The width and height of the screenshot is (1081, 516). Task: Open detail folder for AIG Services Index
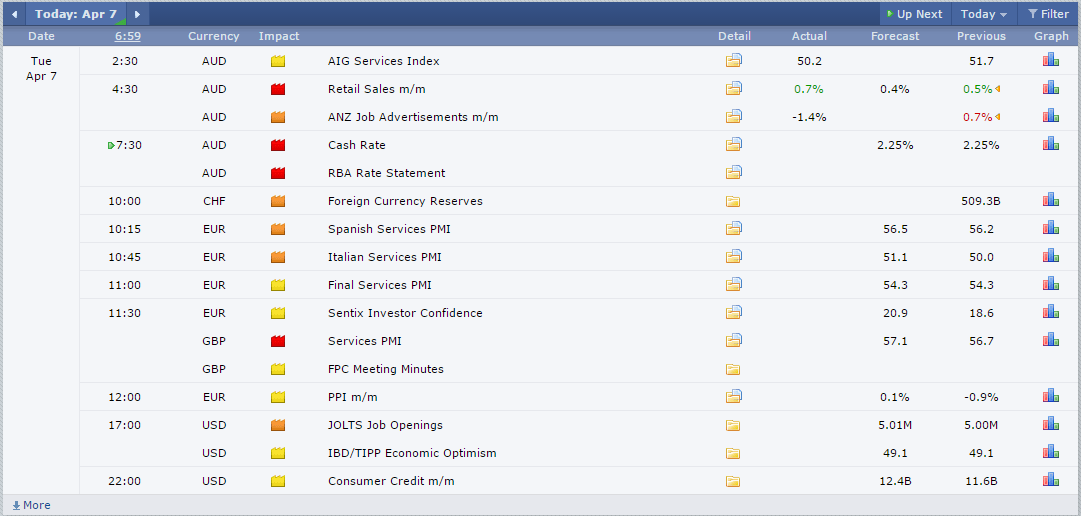pyautogui.click(x=734, y=61)
